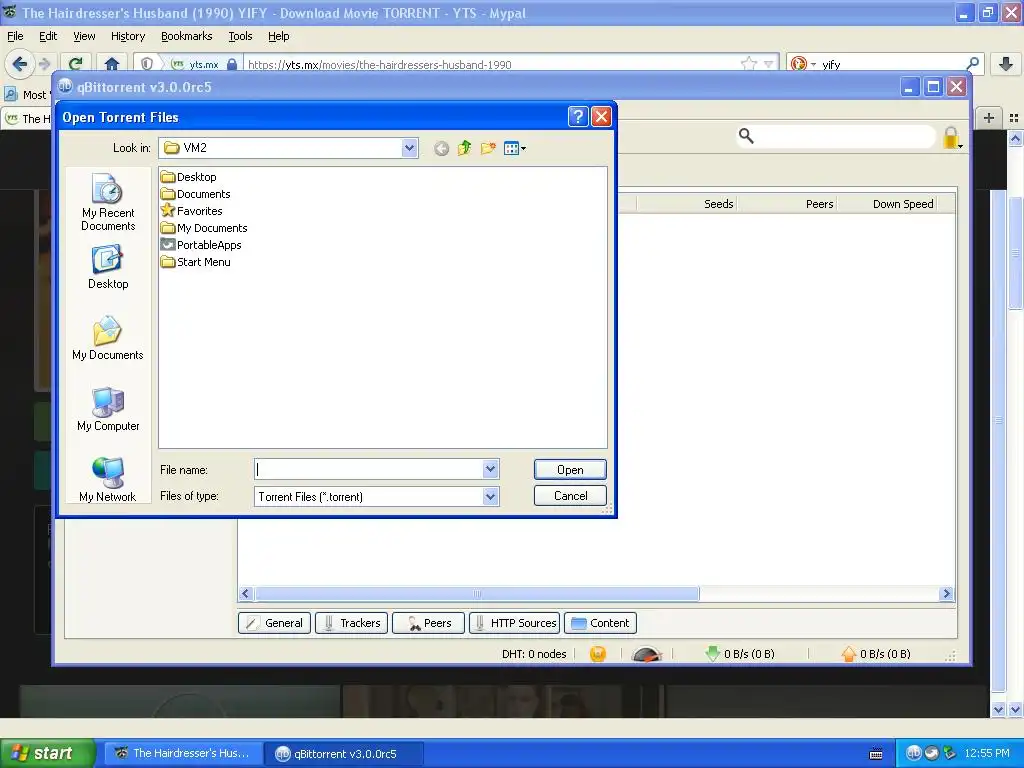The height and width of the screenshot is (768, 1024).
Task: Click the go back folder icon
Action: coord(441,149)
